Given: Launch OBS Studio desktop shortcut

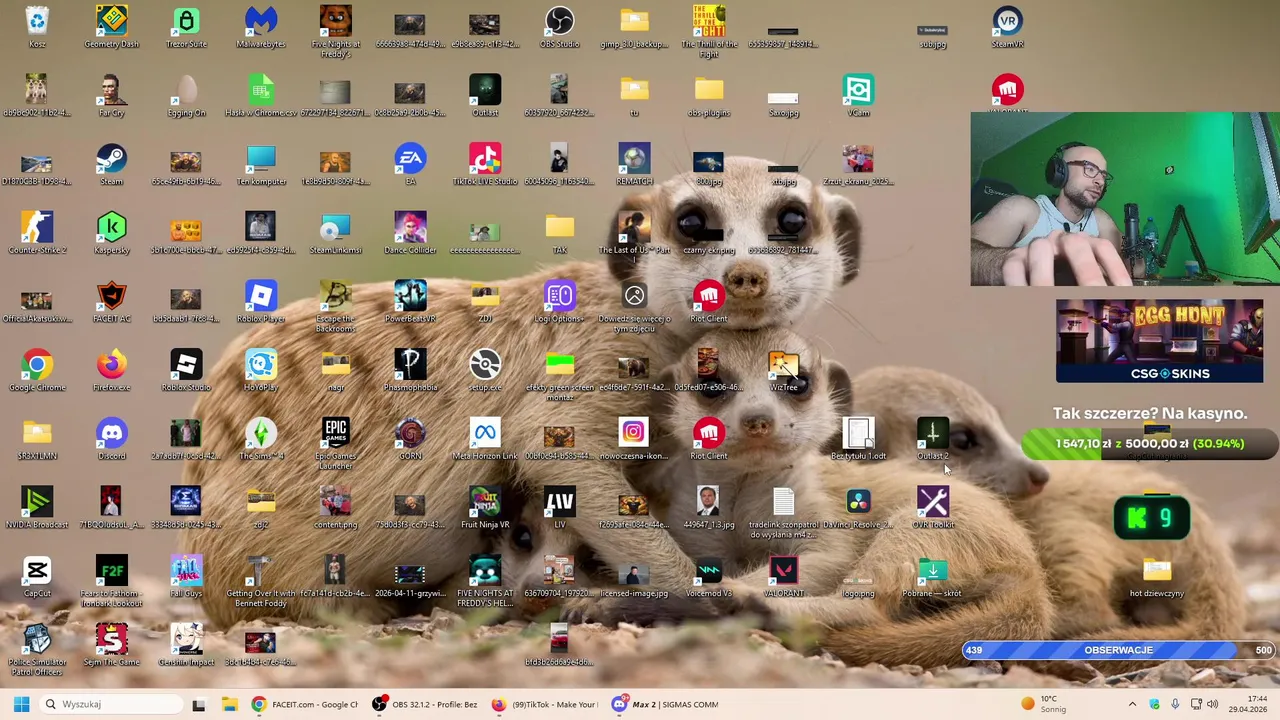Looking at the screenshot, I should coord(559,22).
